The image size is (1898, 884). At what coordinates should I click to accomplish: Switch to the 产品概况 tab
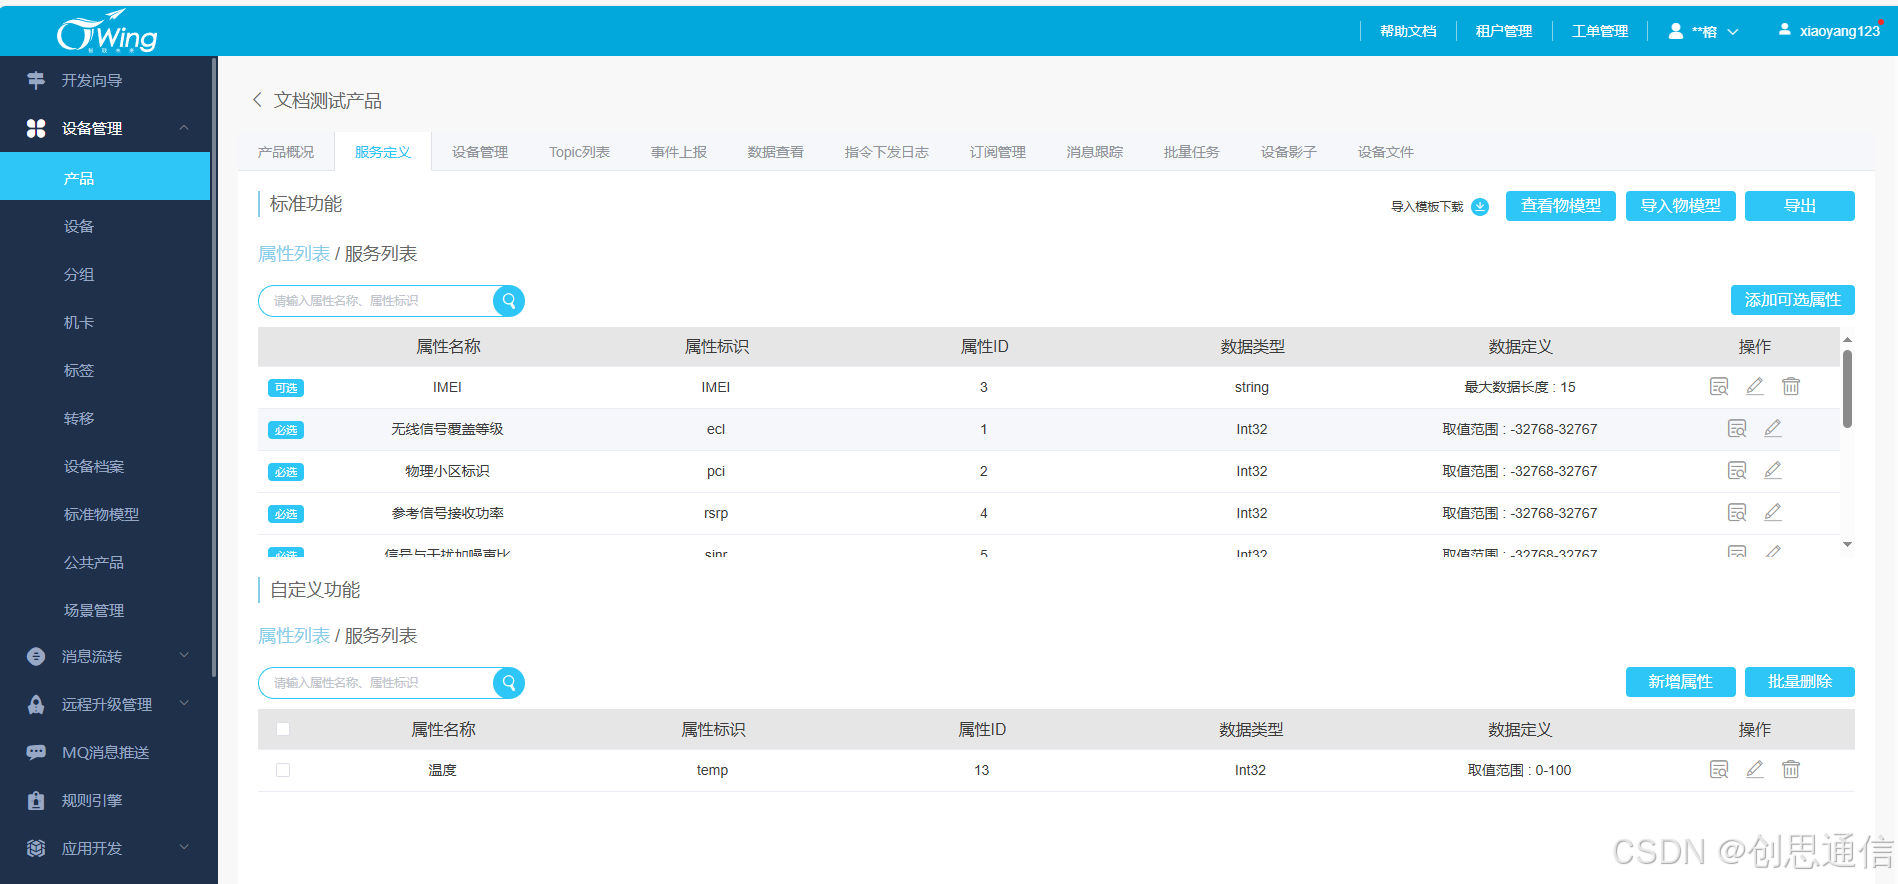pyautogui.click(x=286, y=152)
